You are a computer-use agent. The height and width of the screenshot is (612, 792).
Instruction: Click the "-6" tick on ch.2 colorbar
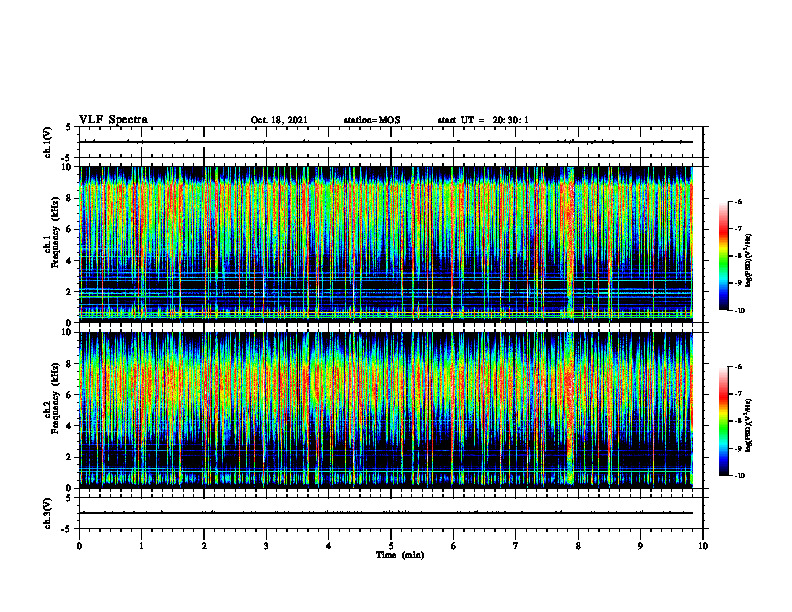click(x=738, y=367)
